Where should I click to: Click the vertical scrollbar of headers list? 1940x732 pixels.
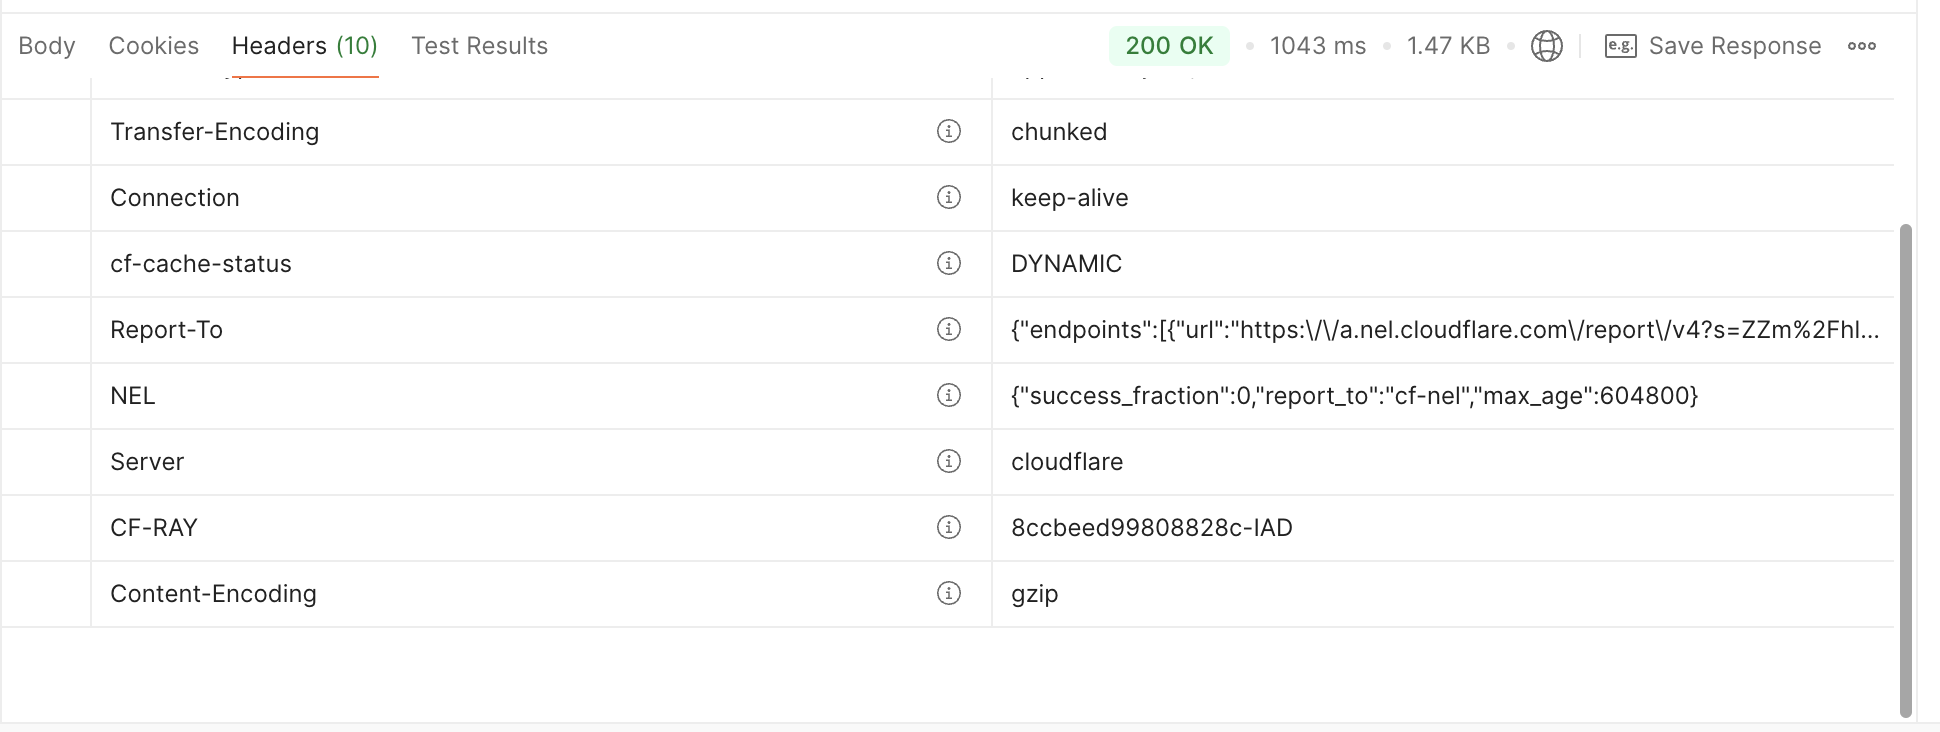pos(1905,470)
